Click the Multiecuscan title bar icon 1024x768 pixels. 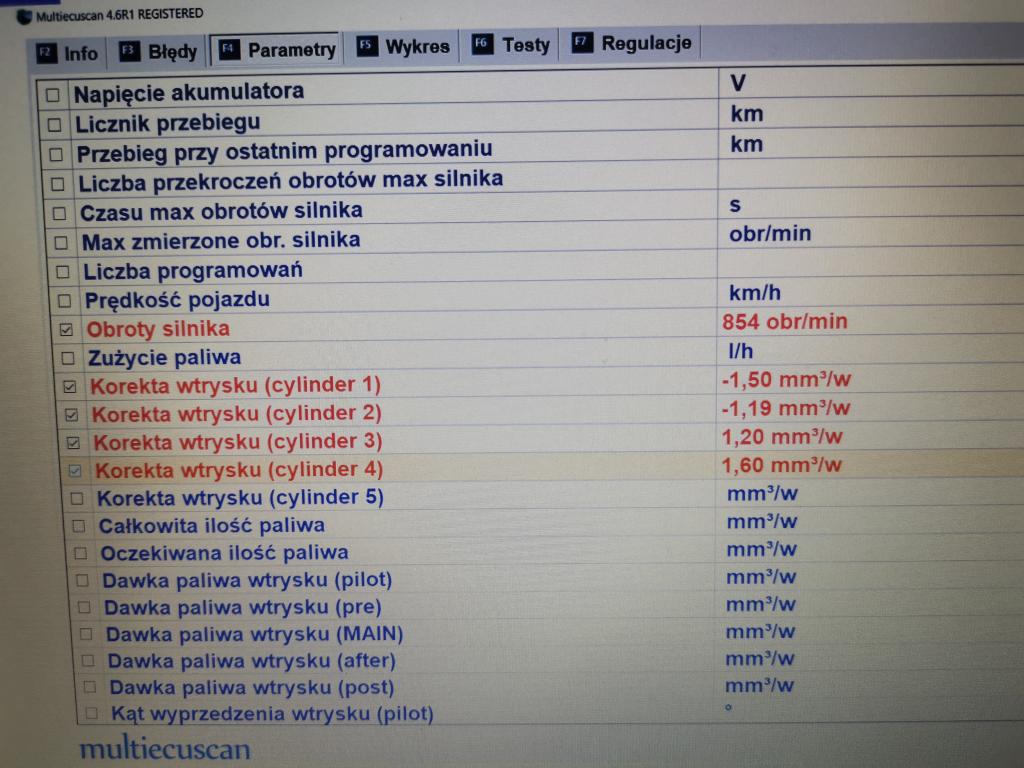[x=24, y=17]
